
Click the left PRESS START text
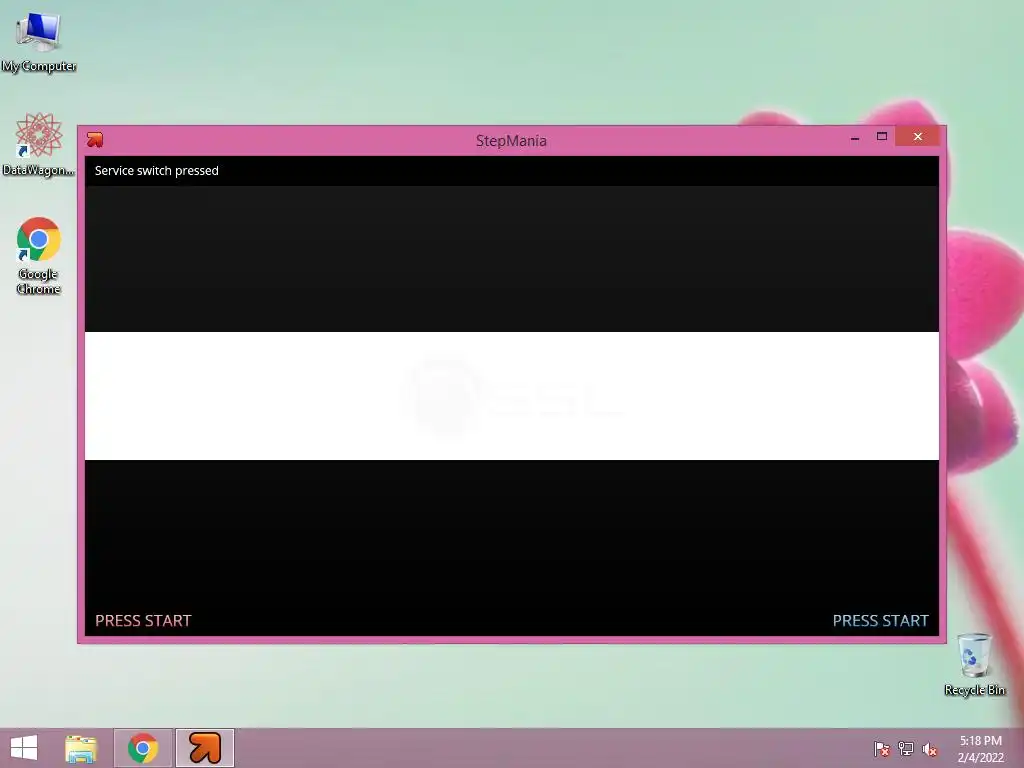[x=143, y=620]
